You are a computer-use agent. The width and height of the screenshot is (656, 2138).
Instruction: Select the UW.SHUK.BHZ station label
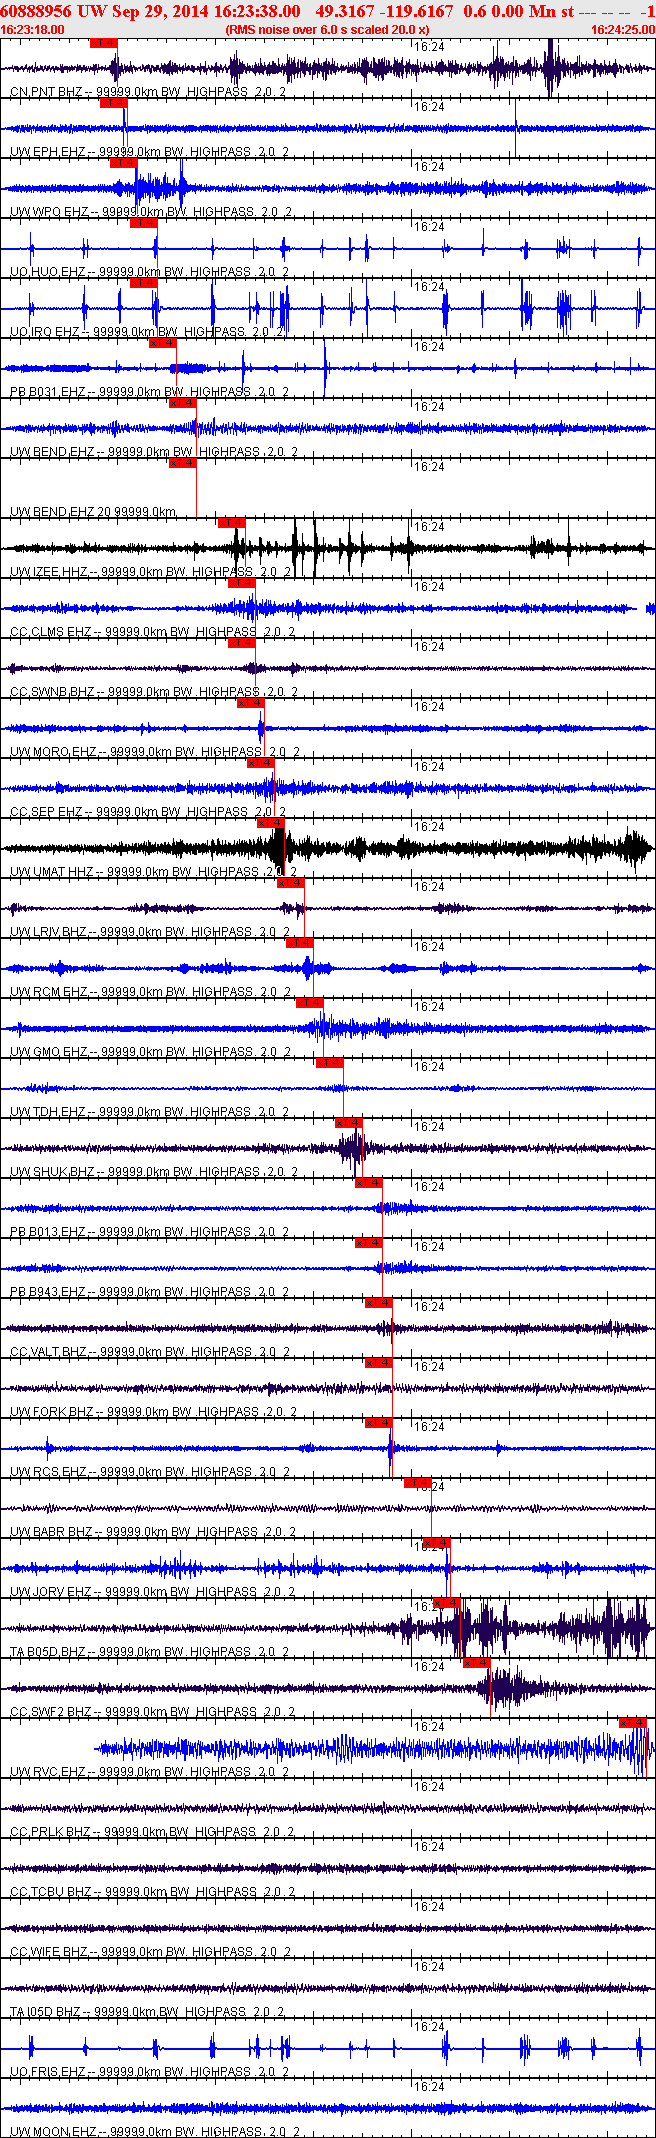153,1172
